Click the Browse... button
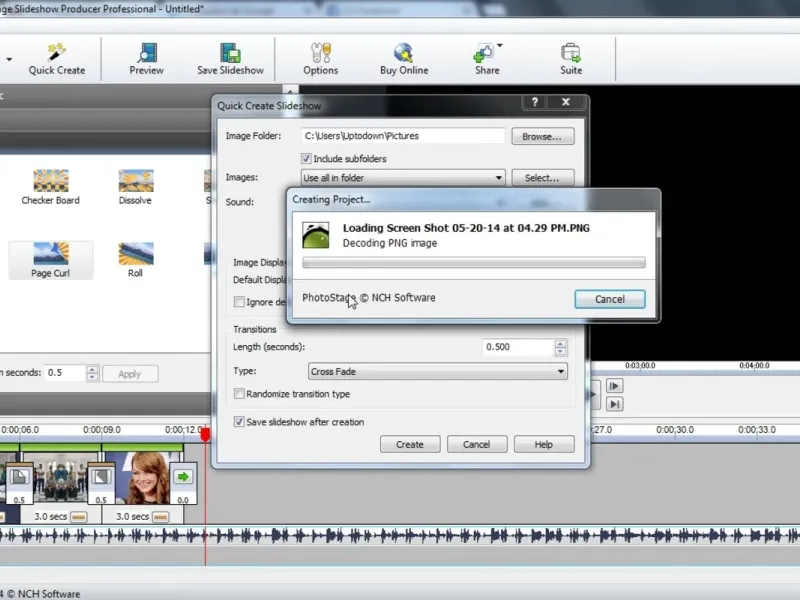The width and height of the screenshot is (800, 600). click(x=542, y=136)
